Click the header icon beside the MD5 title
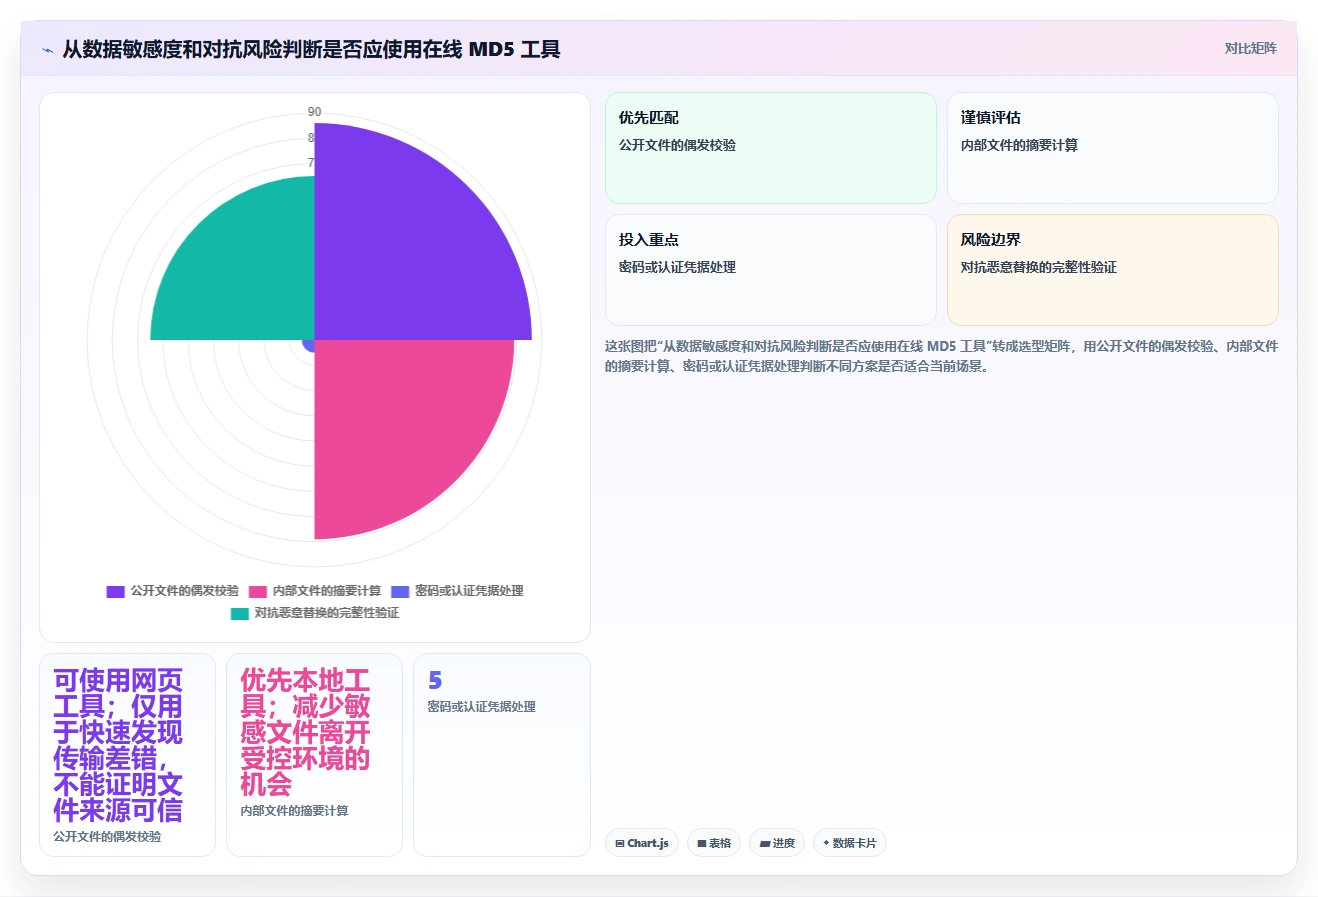1318x897 pixels. (x=48, y=50)
